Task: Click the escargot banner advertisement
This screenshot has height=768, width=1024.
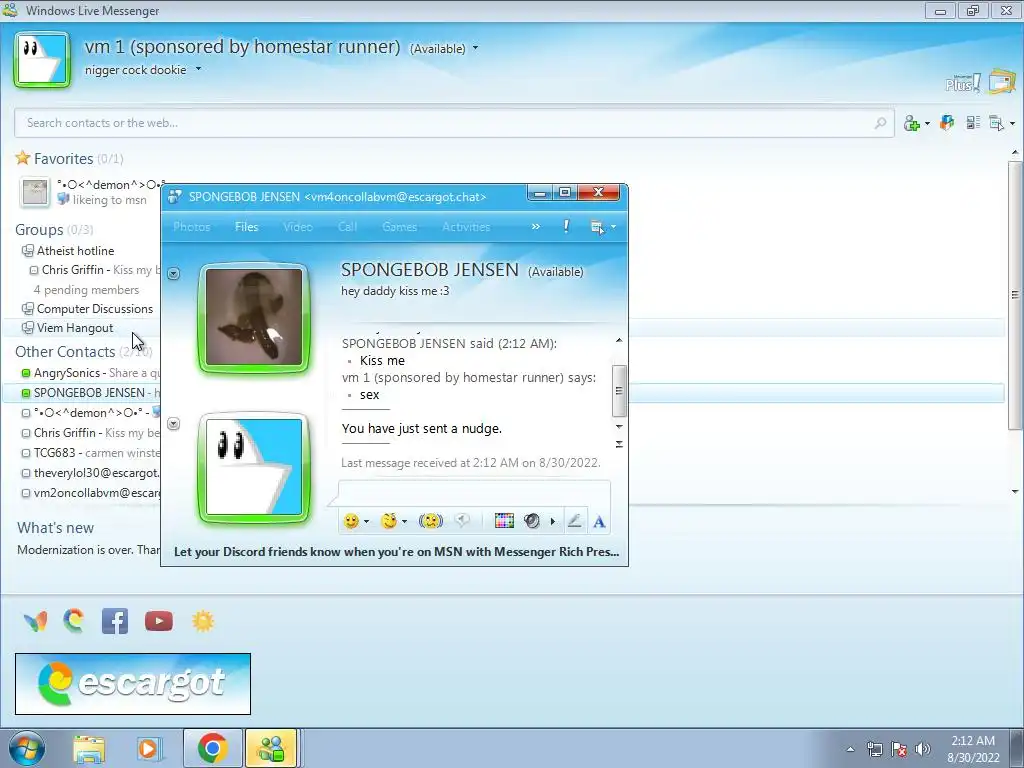Action: point(133,684)
